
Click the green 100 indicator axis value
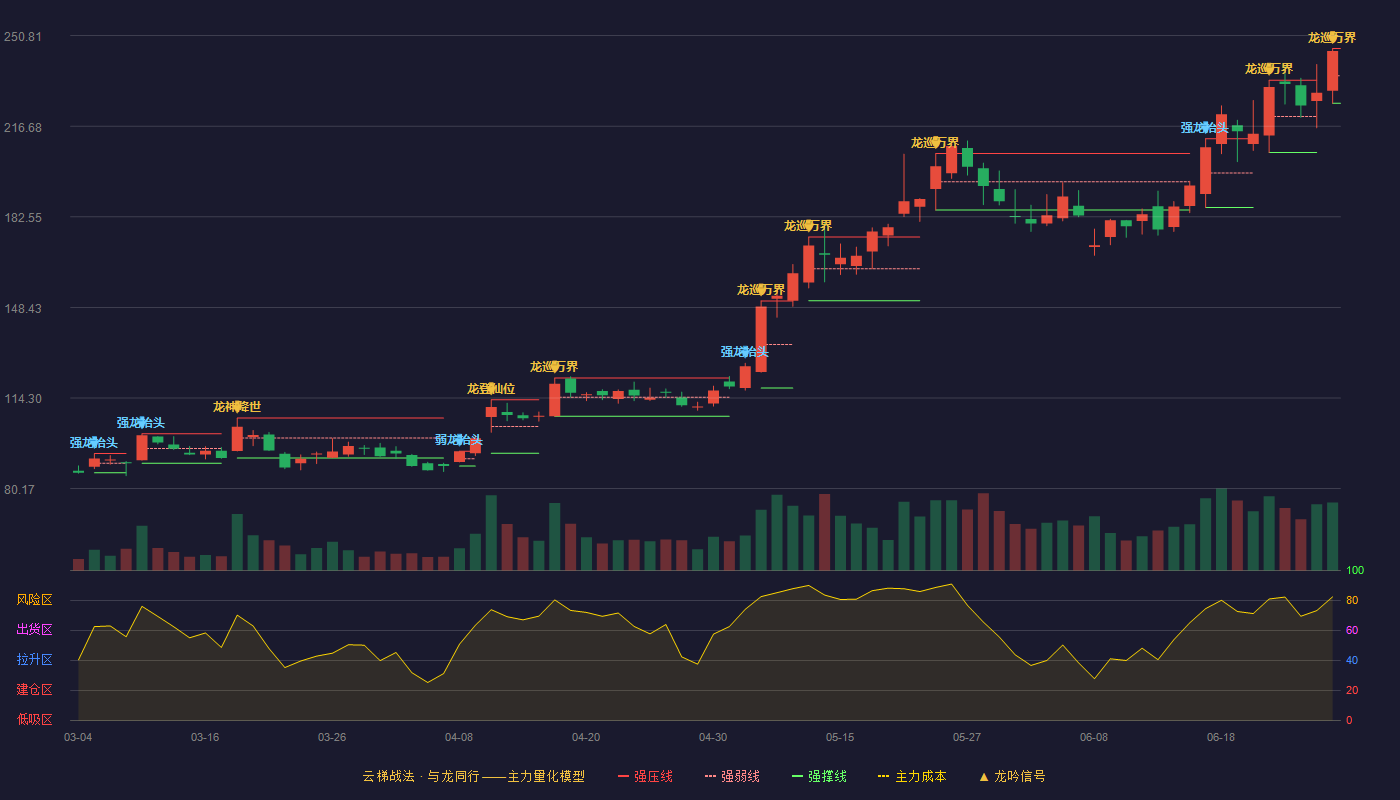[1355, 571]
